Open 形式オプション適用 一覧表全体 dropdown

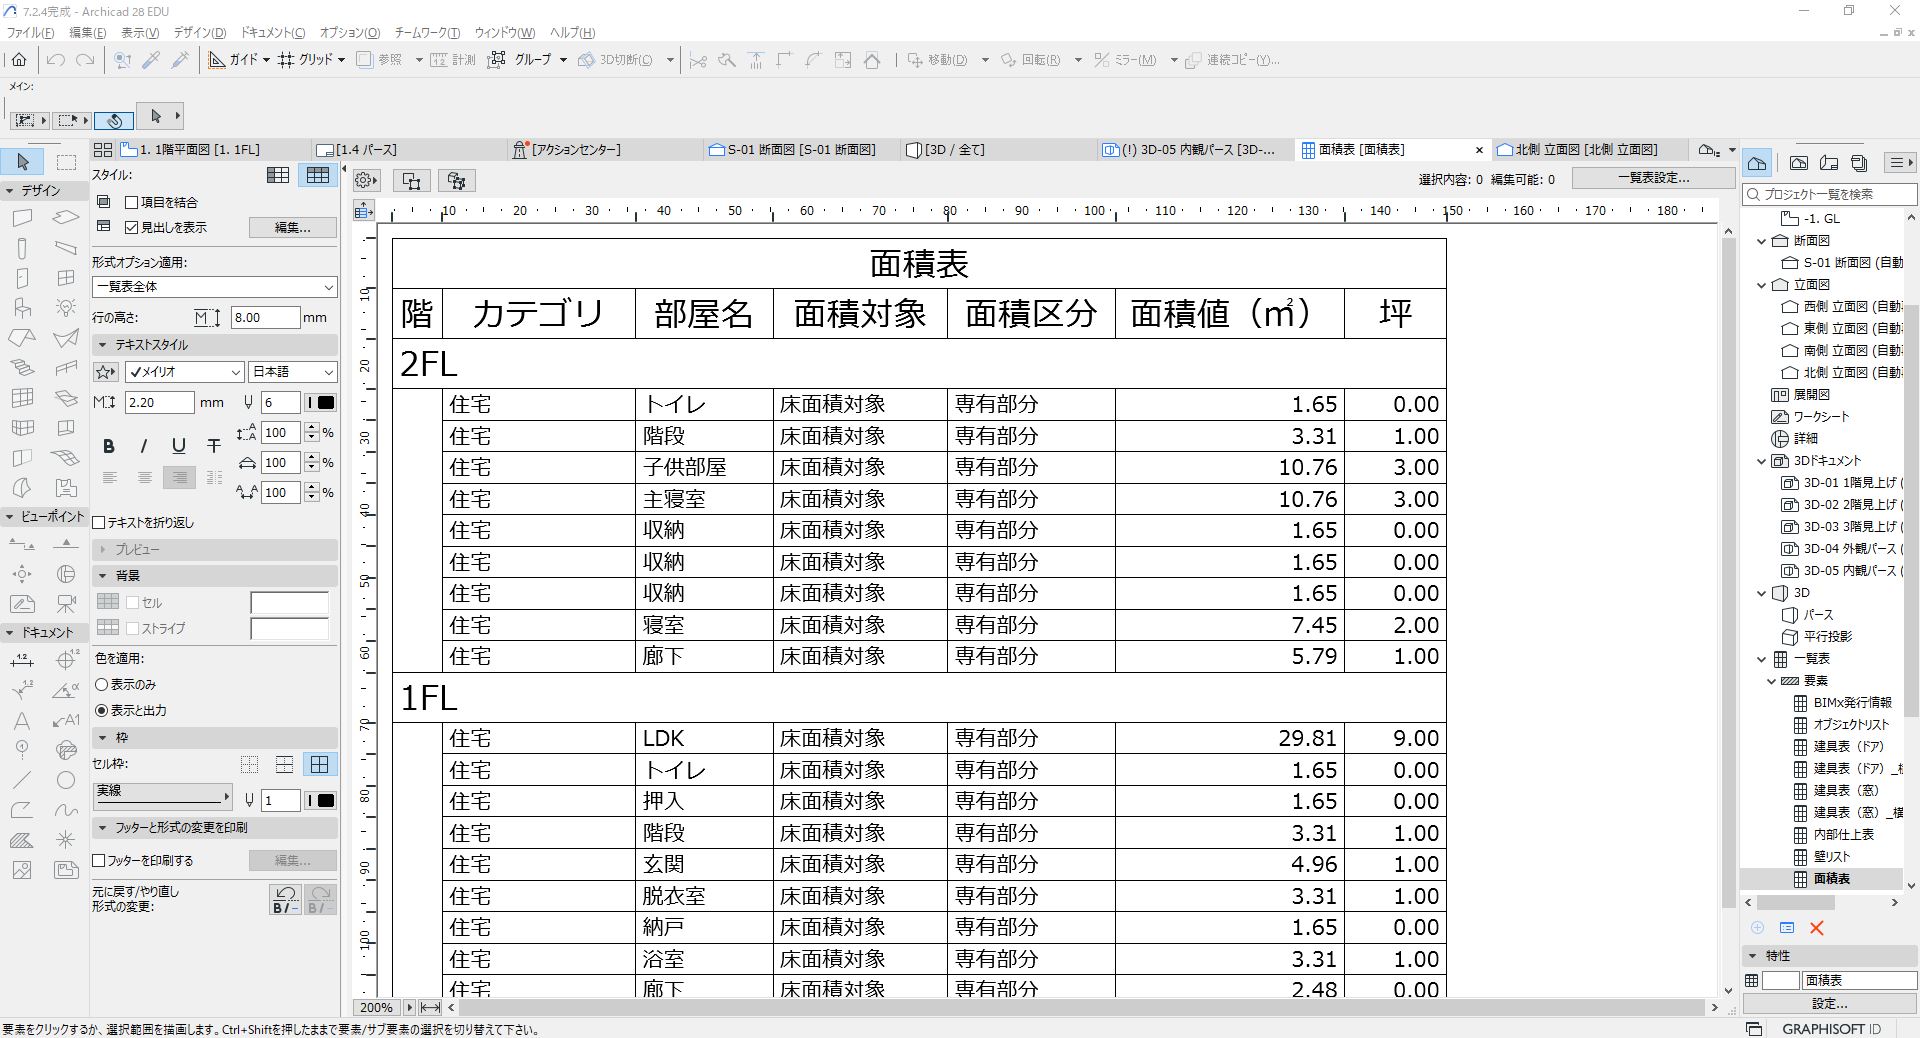215,287
